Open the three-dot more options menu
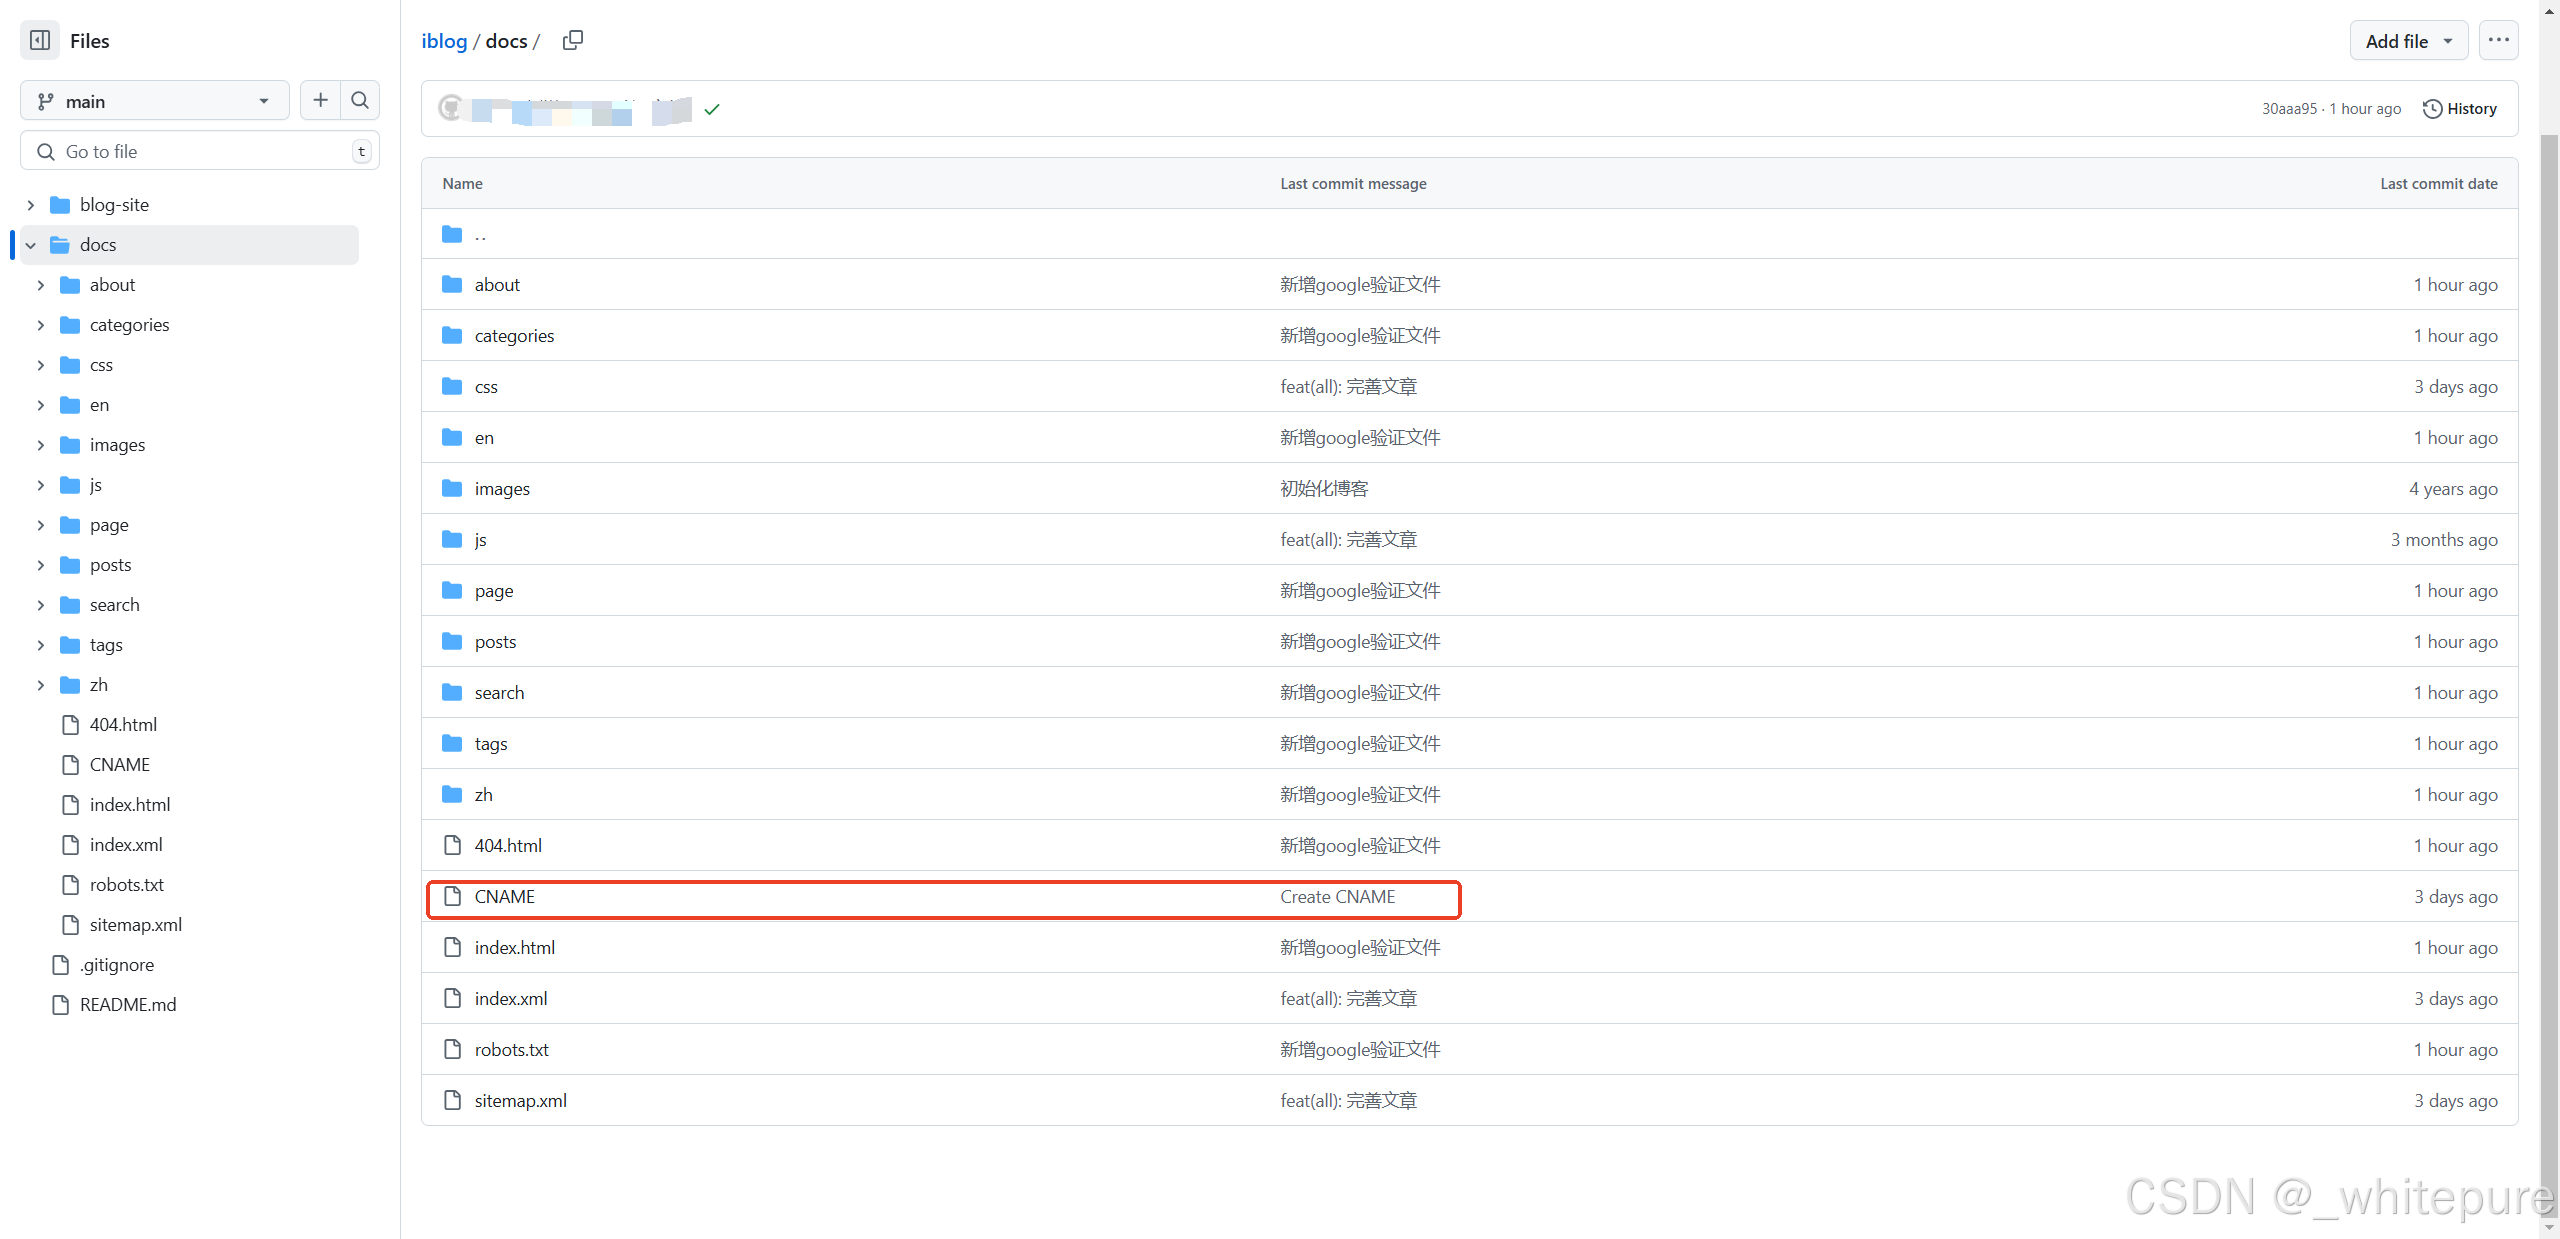 pos(2498,41)
